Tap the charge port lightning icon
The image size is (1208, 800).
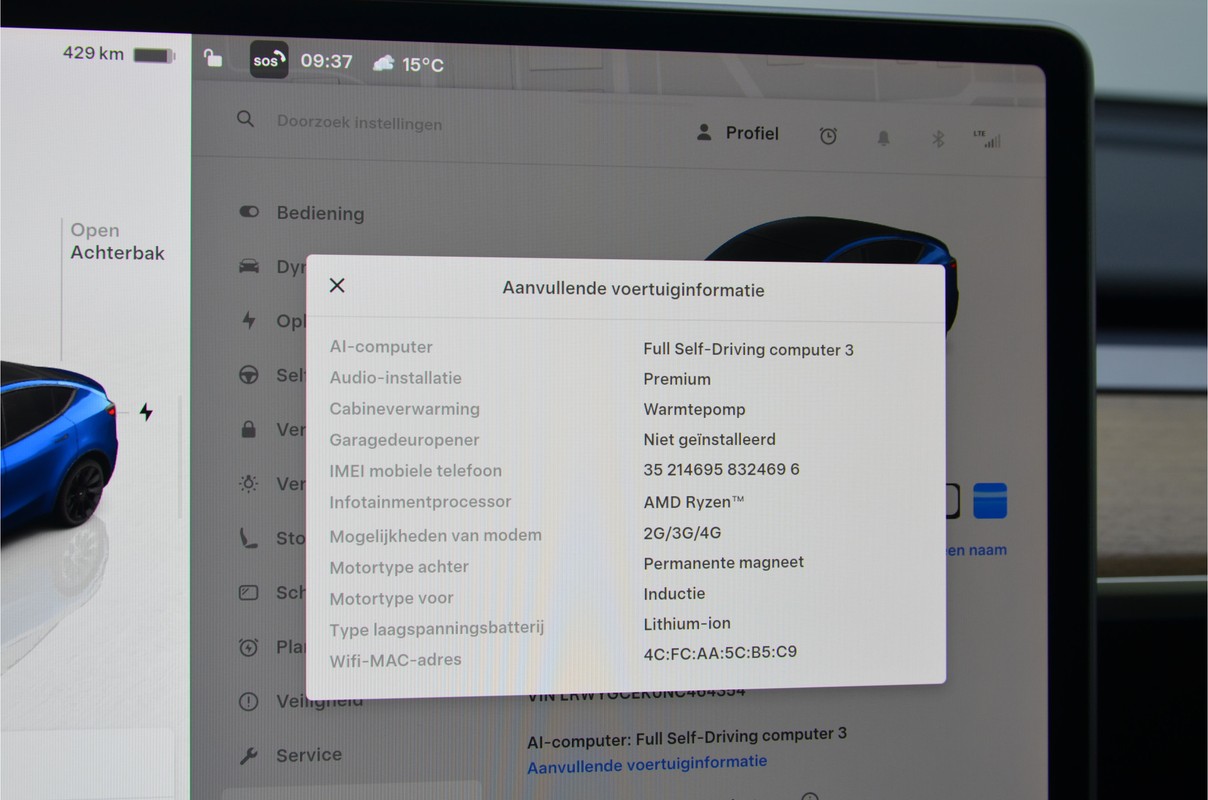coord(146,412)
